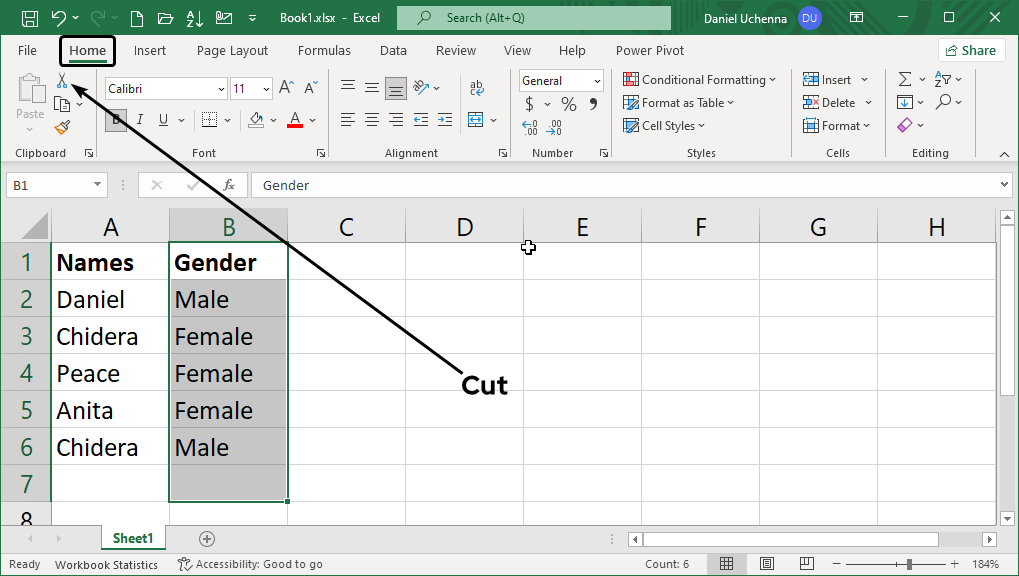Click the Comma Style icon

tap(593, 104)
